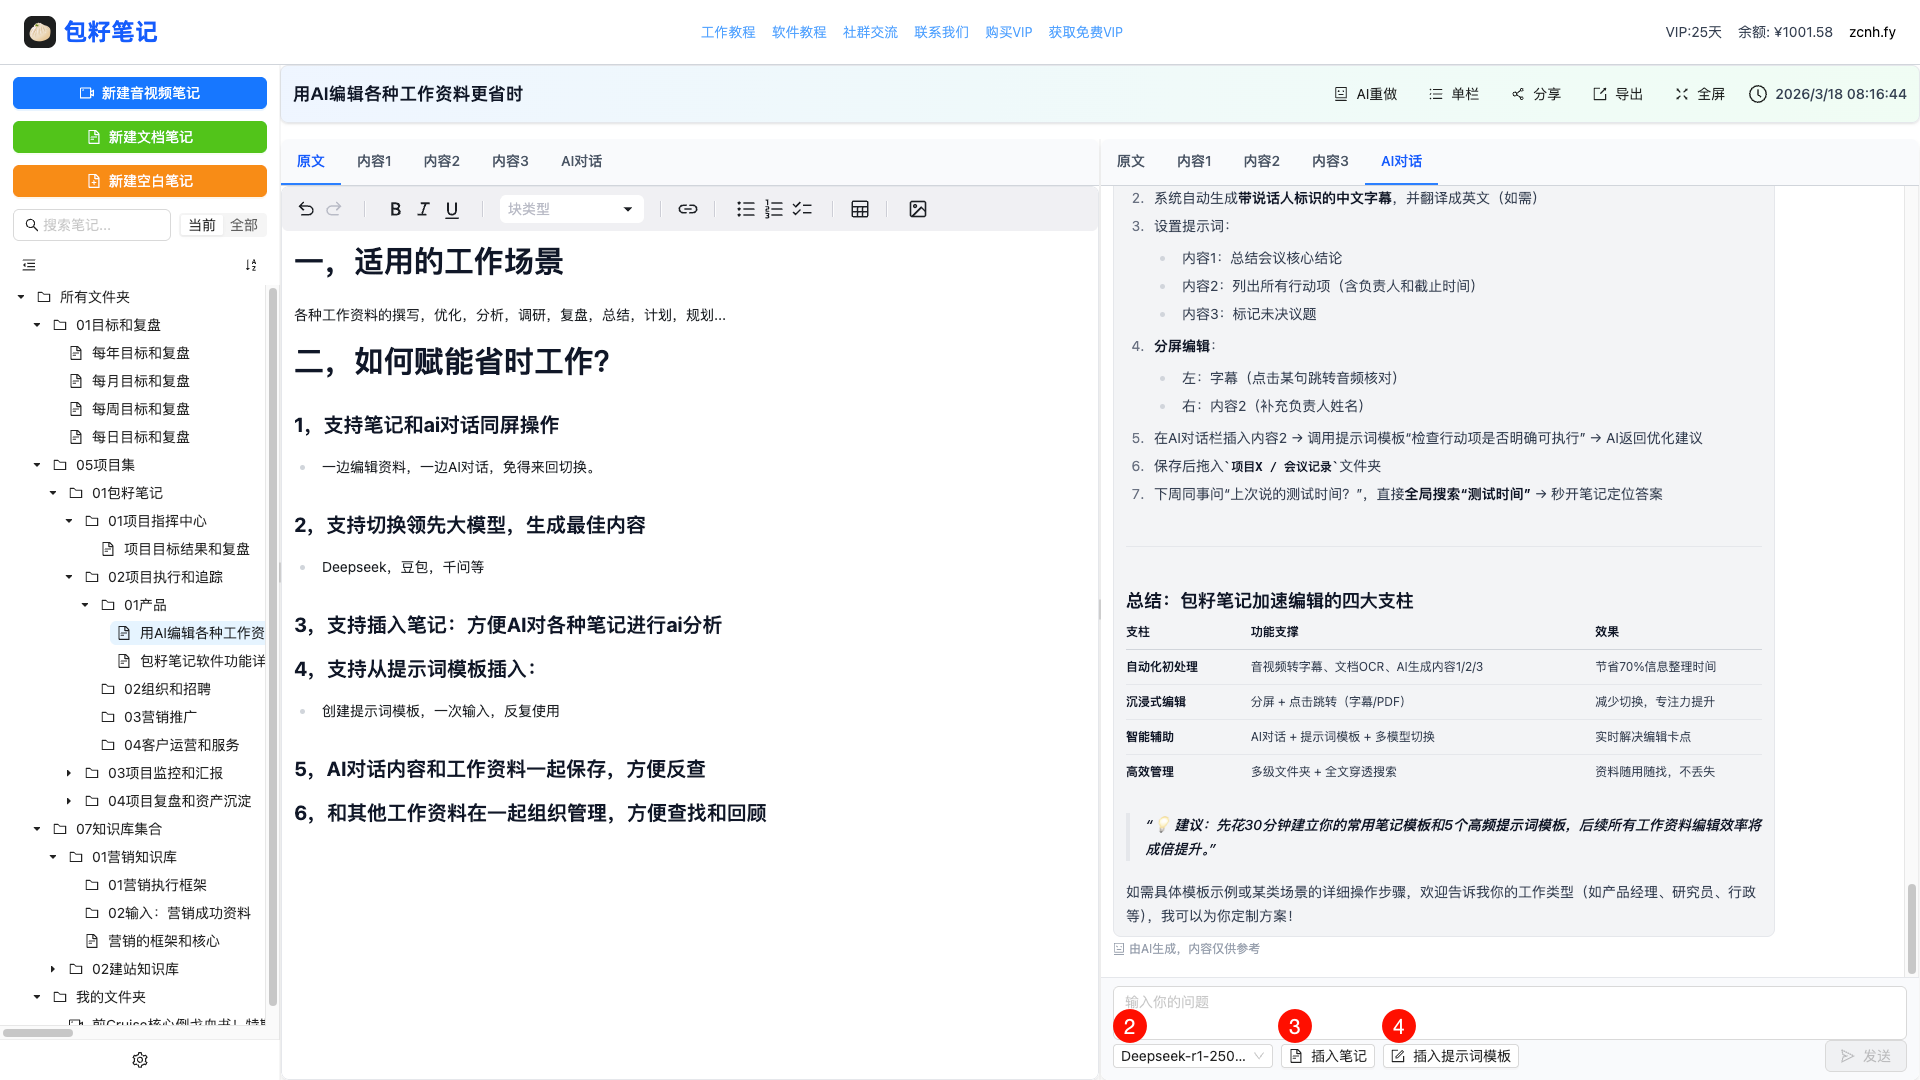Toggle 单栏 single-column layout

[1453, 94]
